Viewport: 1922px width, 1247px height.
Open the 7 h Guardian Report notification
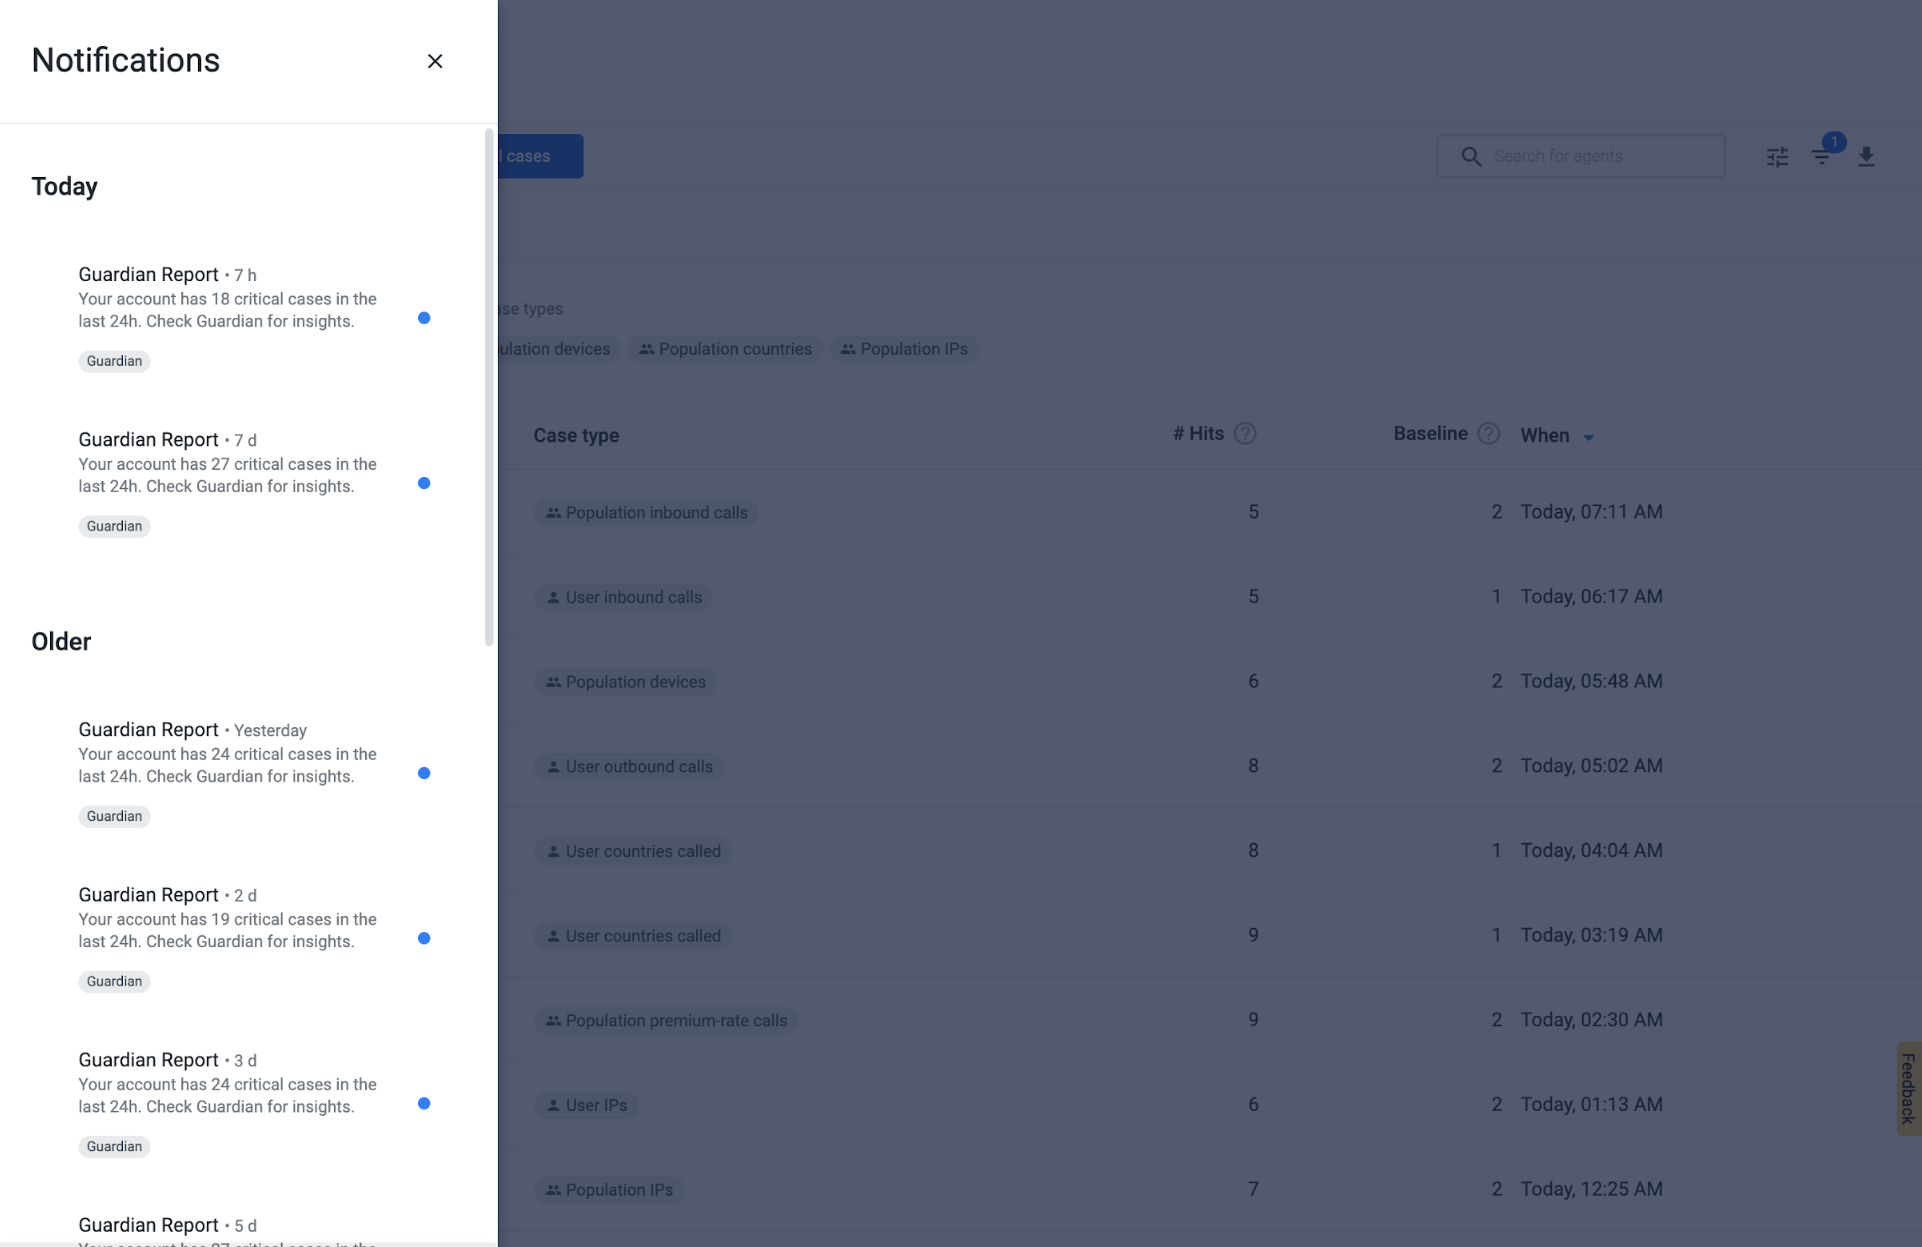tap(248, 317)
